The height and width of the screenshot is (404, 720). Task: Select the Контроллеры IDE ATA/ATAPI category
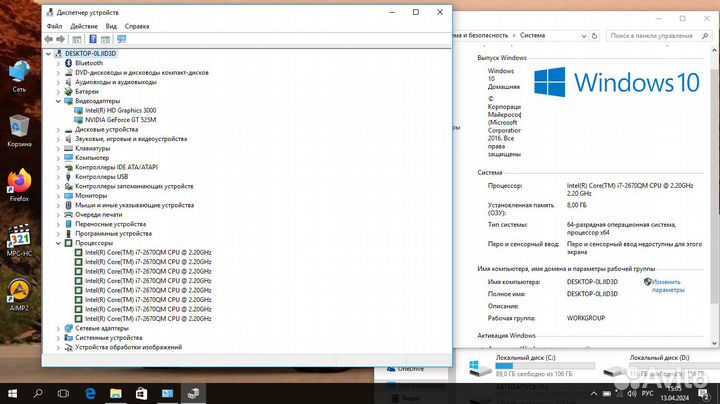pyautogui.click(x=116, y=167)
